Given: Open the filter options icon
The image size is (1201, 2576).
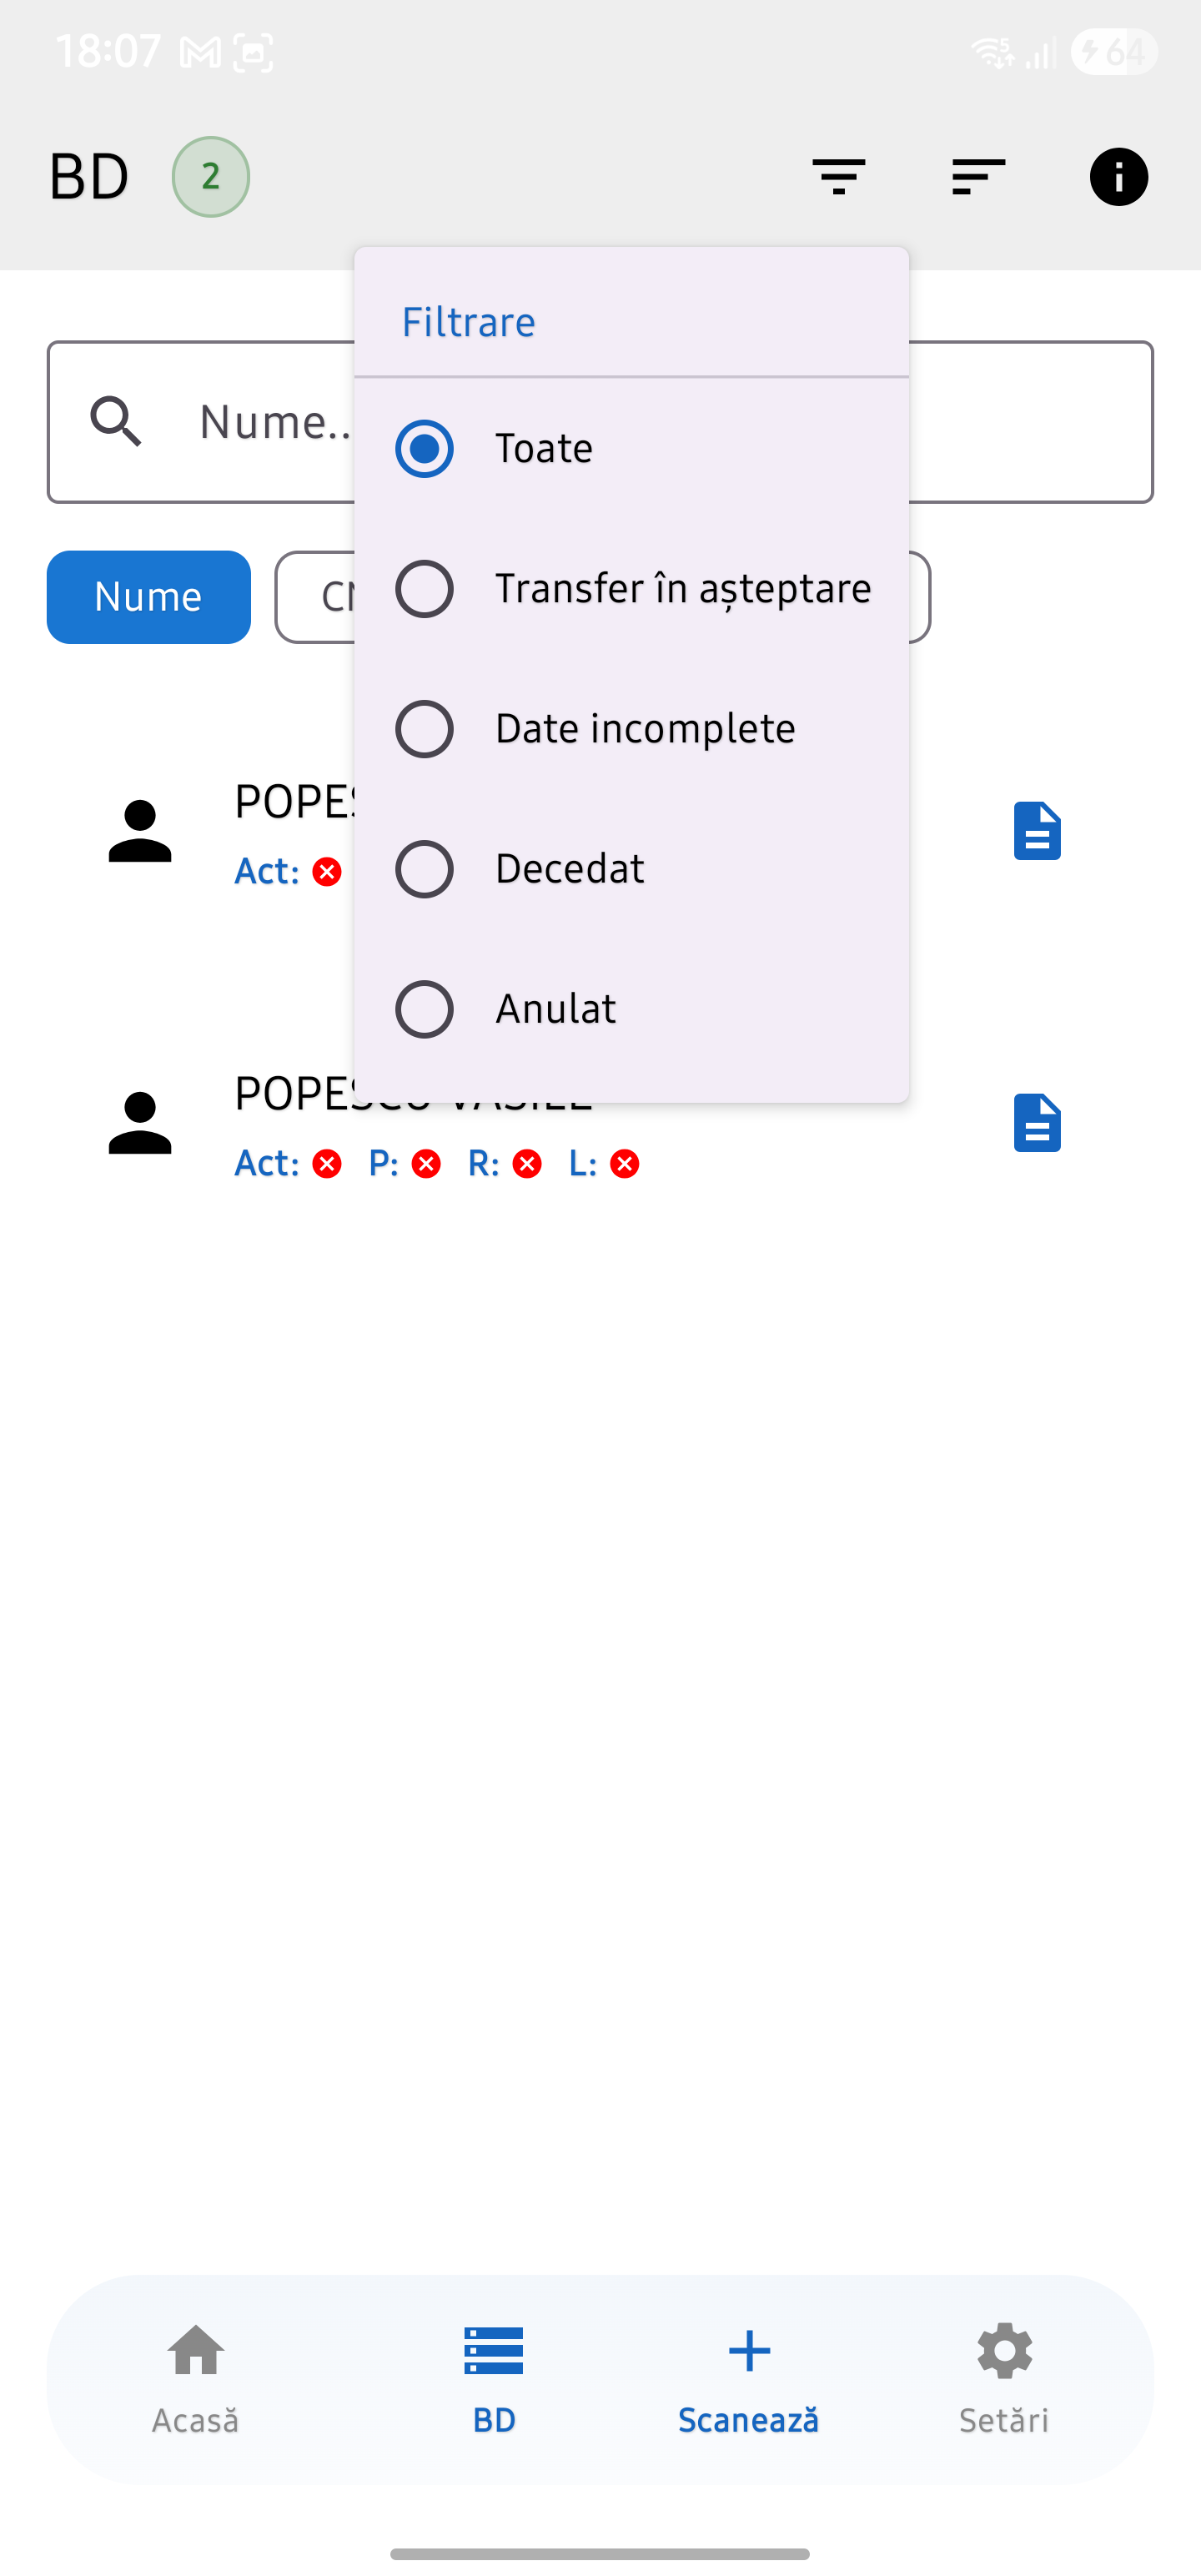Looking at the screenshot, I should tap(838, 177).
